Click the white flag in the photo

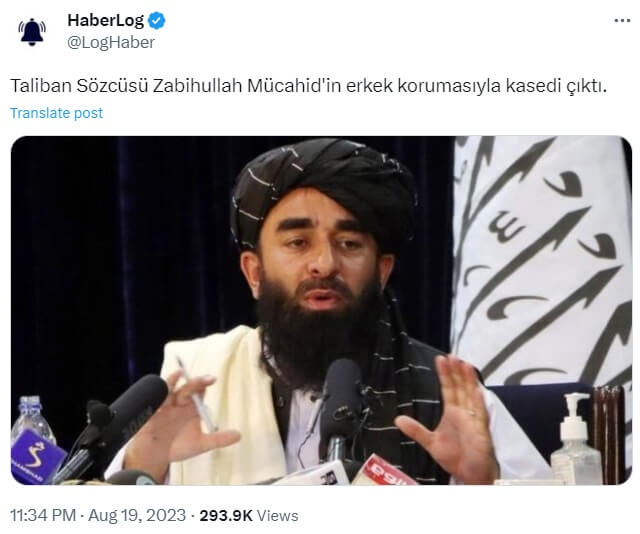tap(541, 261)
